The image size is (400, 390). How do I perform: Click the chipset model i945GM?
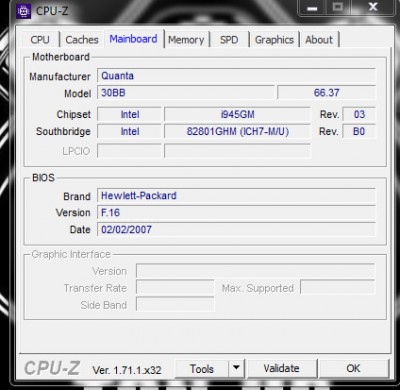click(x=237, y=114)
